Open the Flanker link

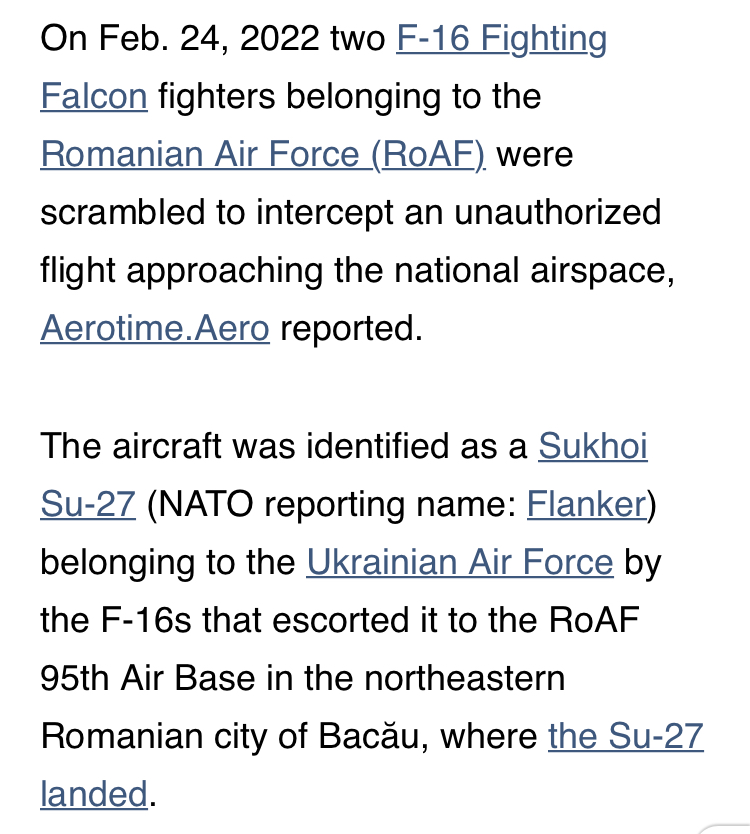(x=586, y=503)
